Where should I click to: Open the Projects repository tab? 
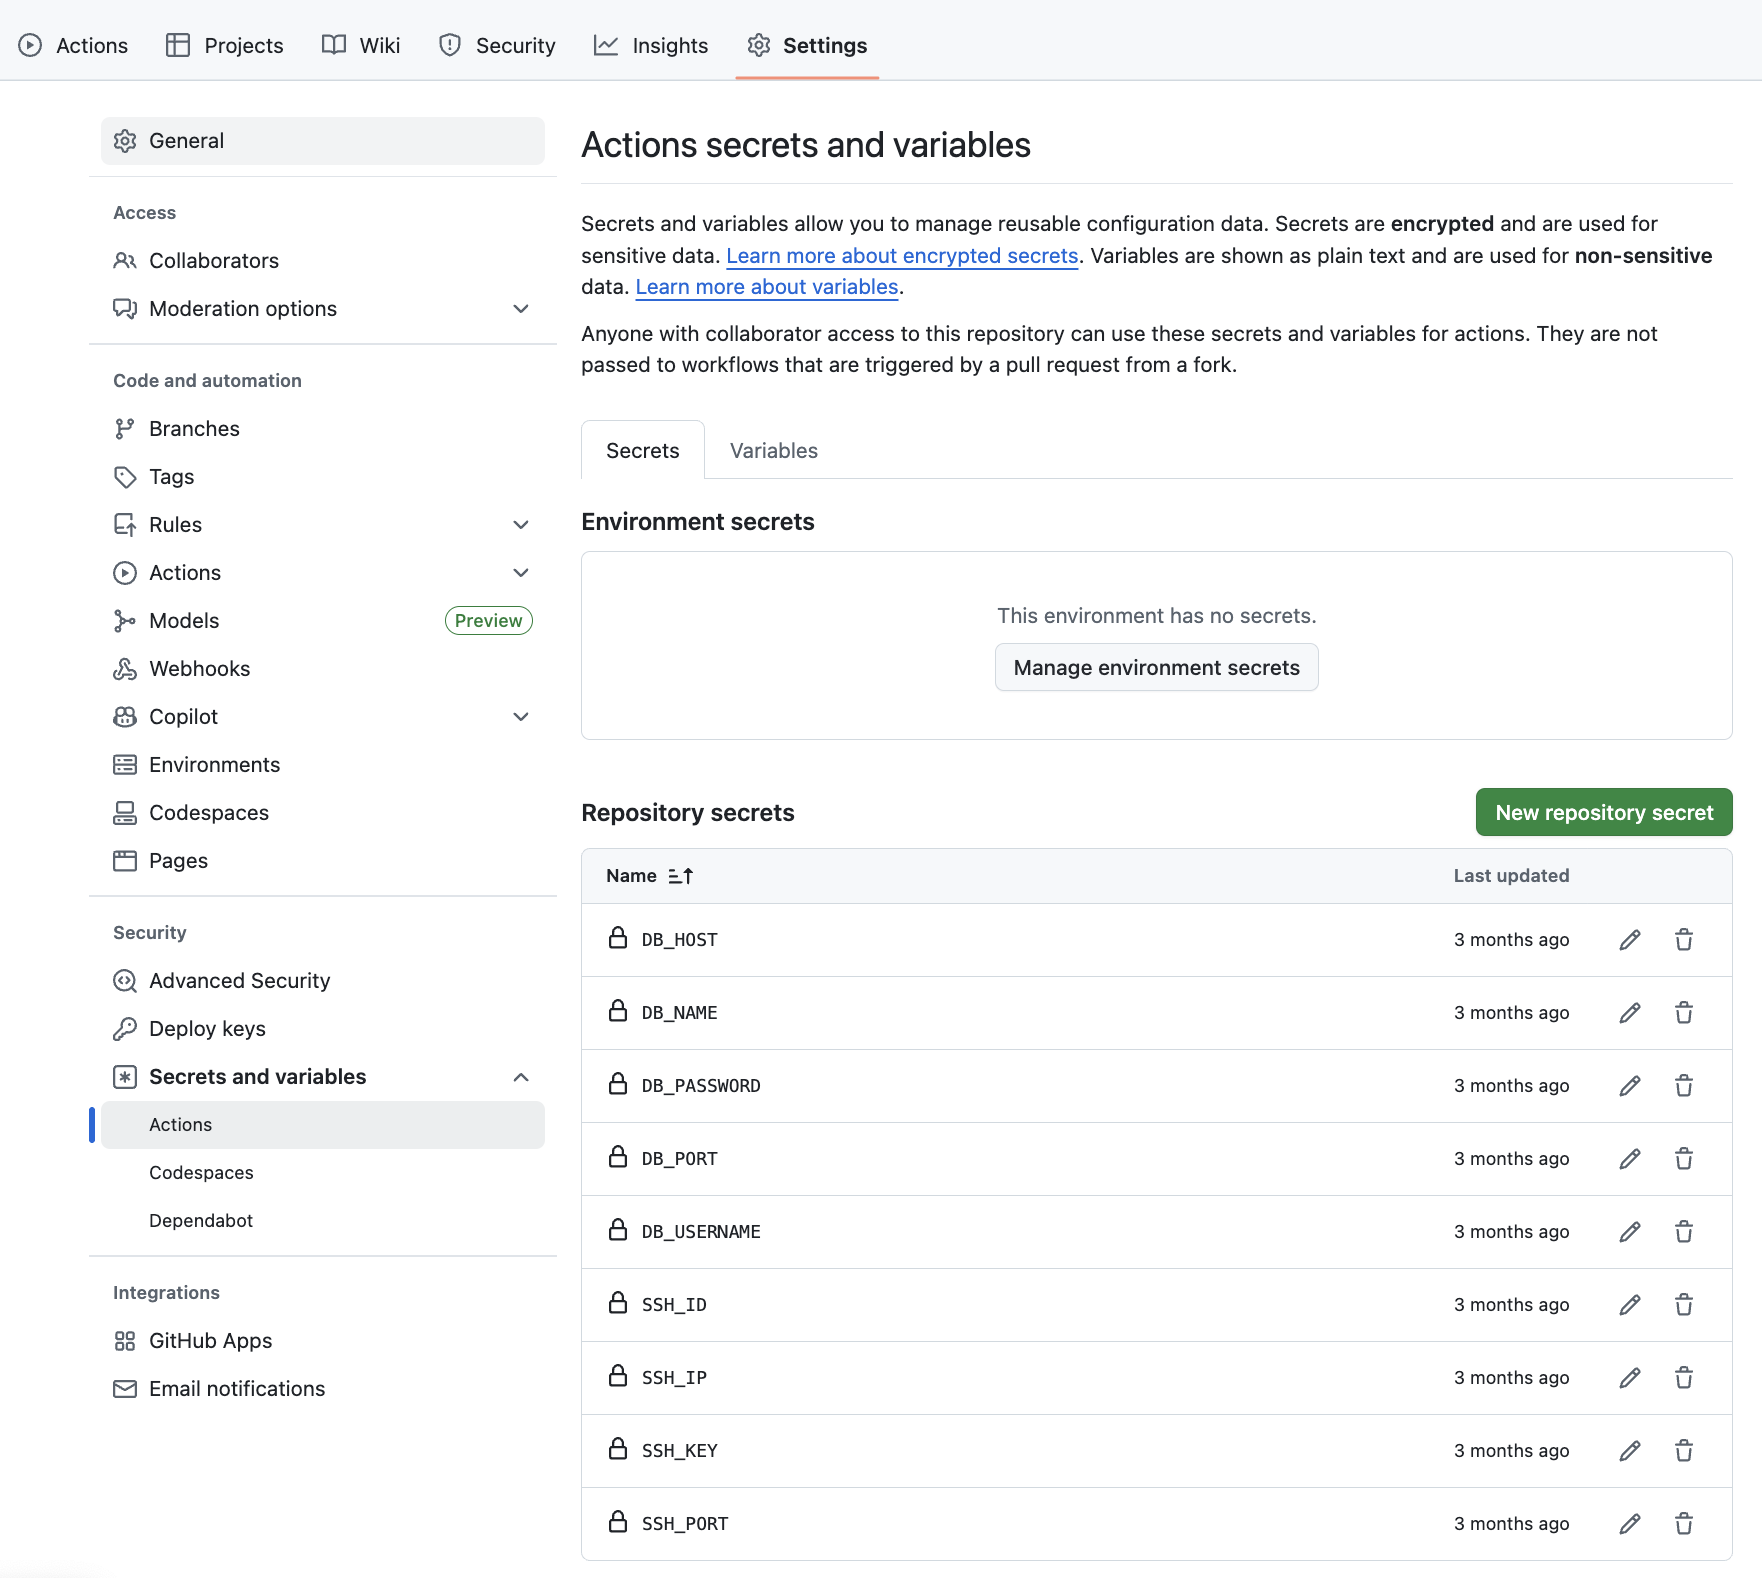224,46
